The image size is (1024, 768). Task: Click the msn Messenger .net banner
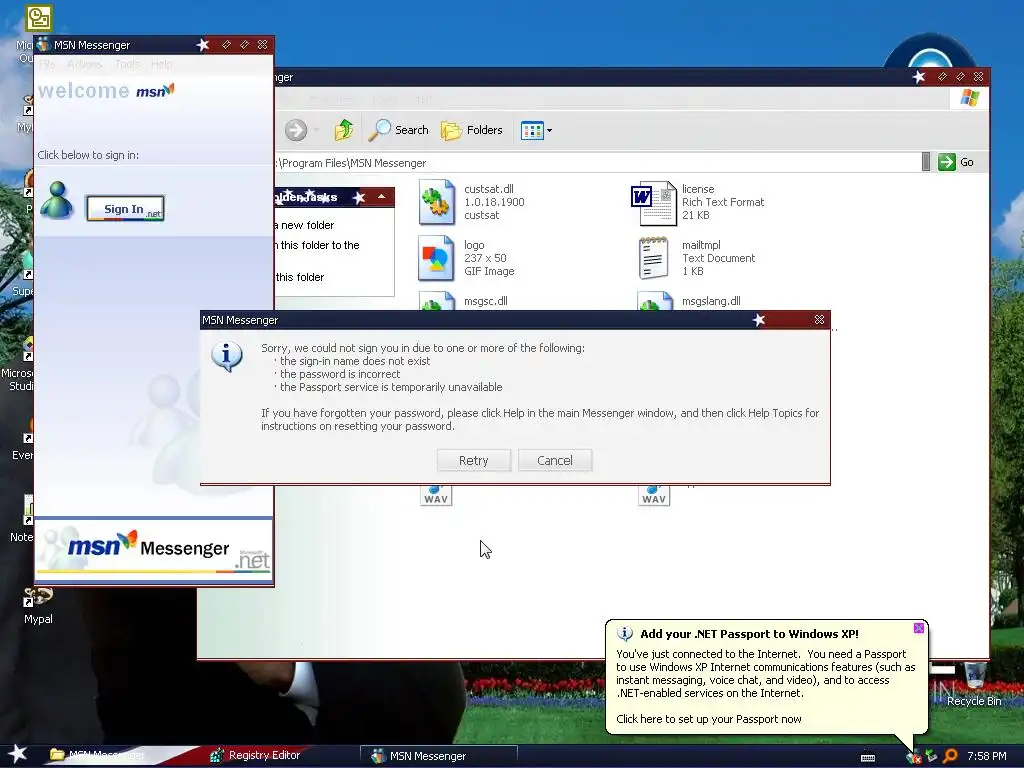[153, 549]
